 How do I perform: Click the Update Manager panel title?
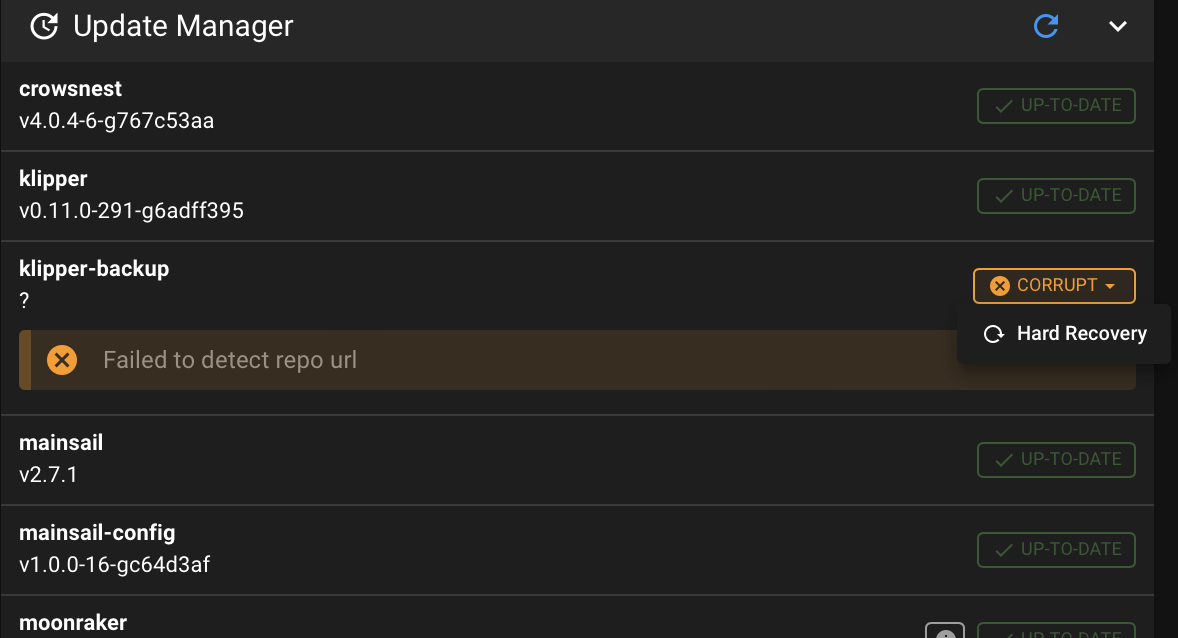(183, 26)
